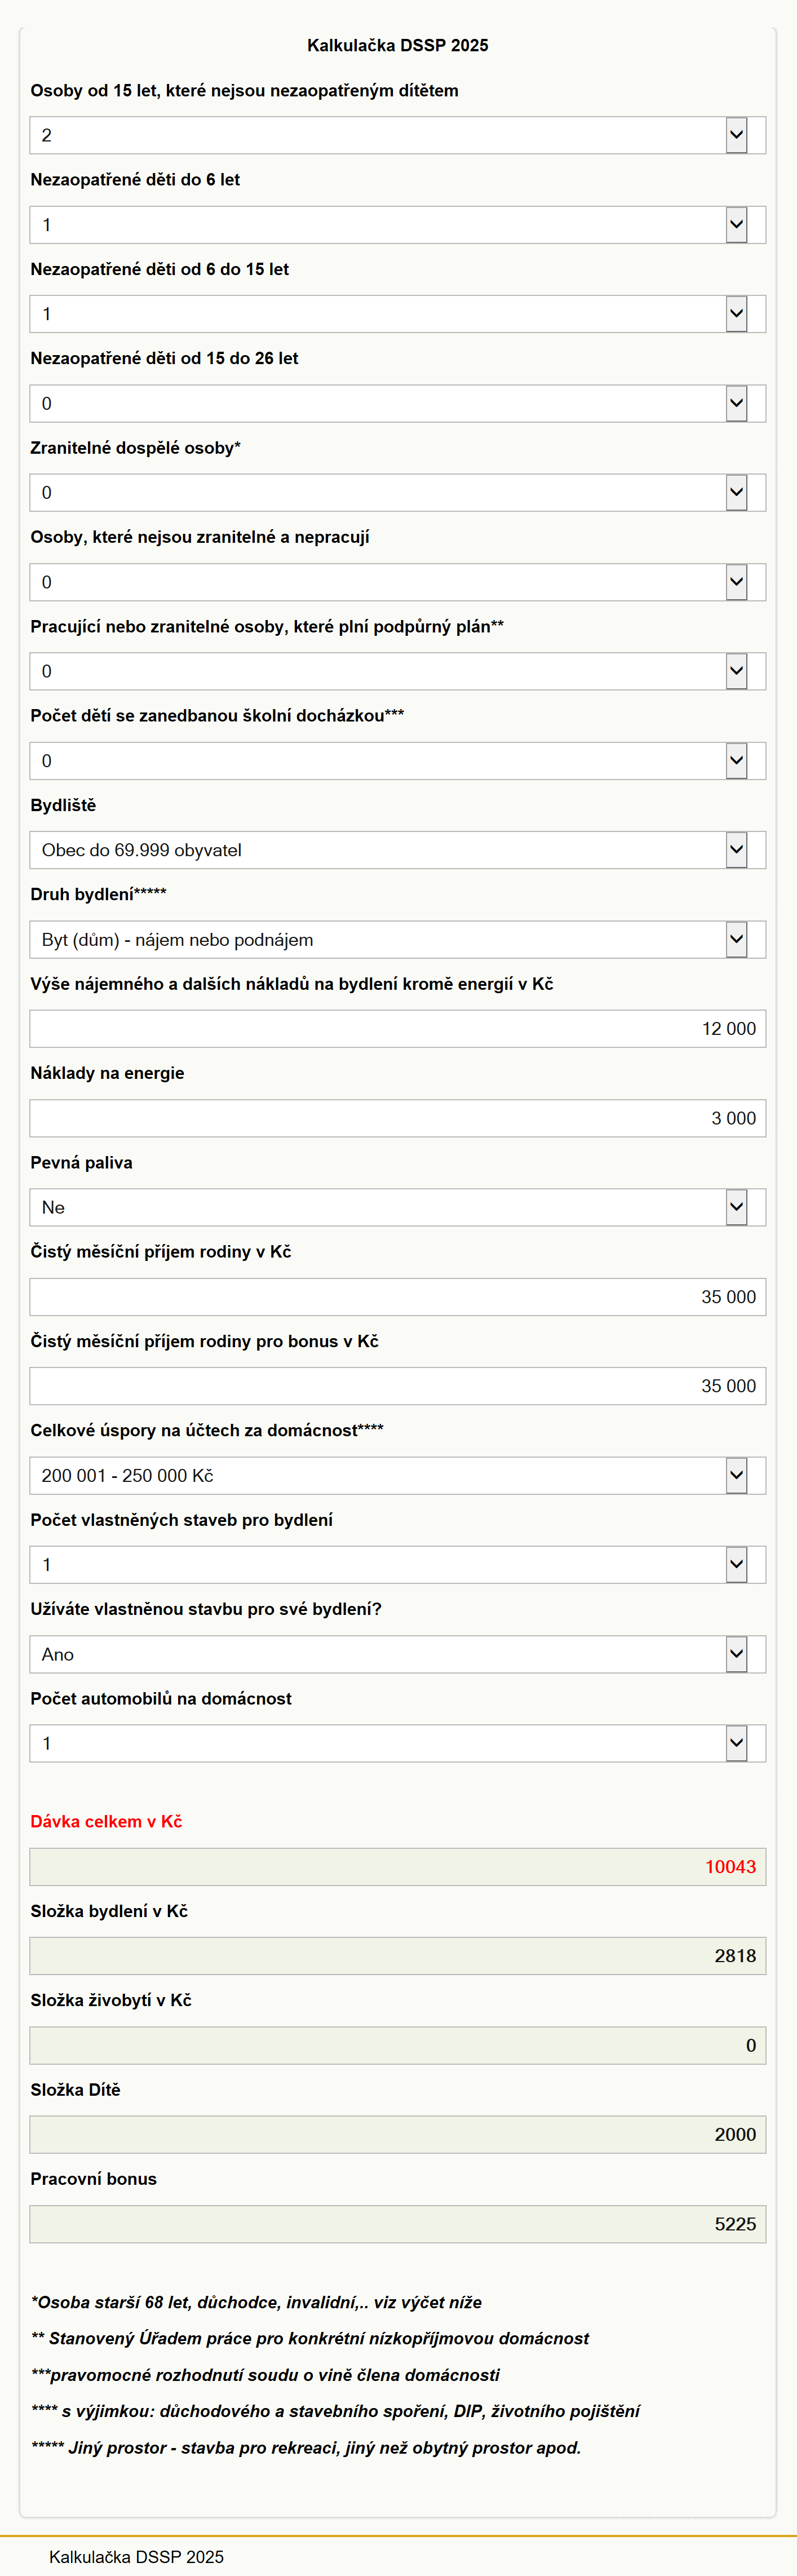The image size is (797, 2576).
Task: Open savings range dropdown '200 001 - 250 000 Kč'
Action: point(398,1475)
